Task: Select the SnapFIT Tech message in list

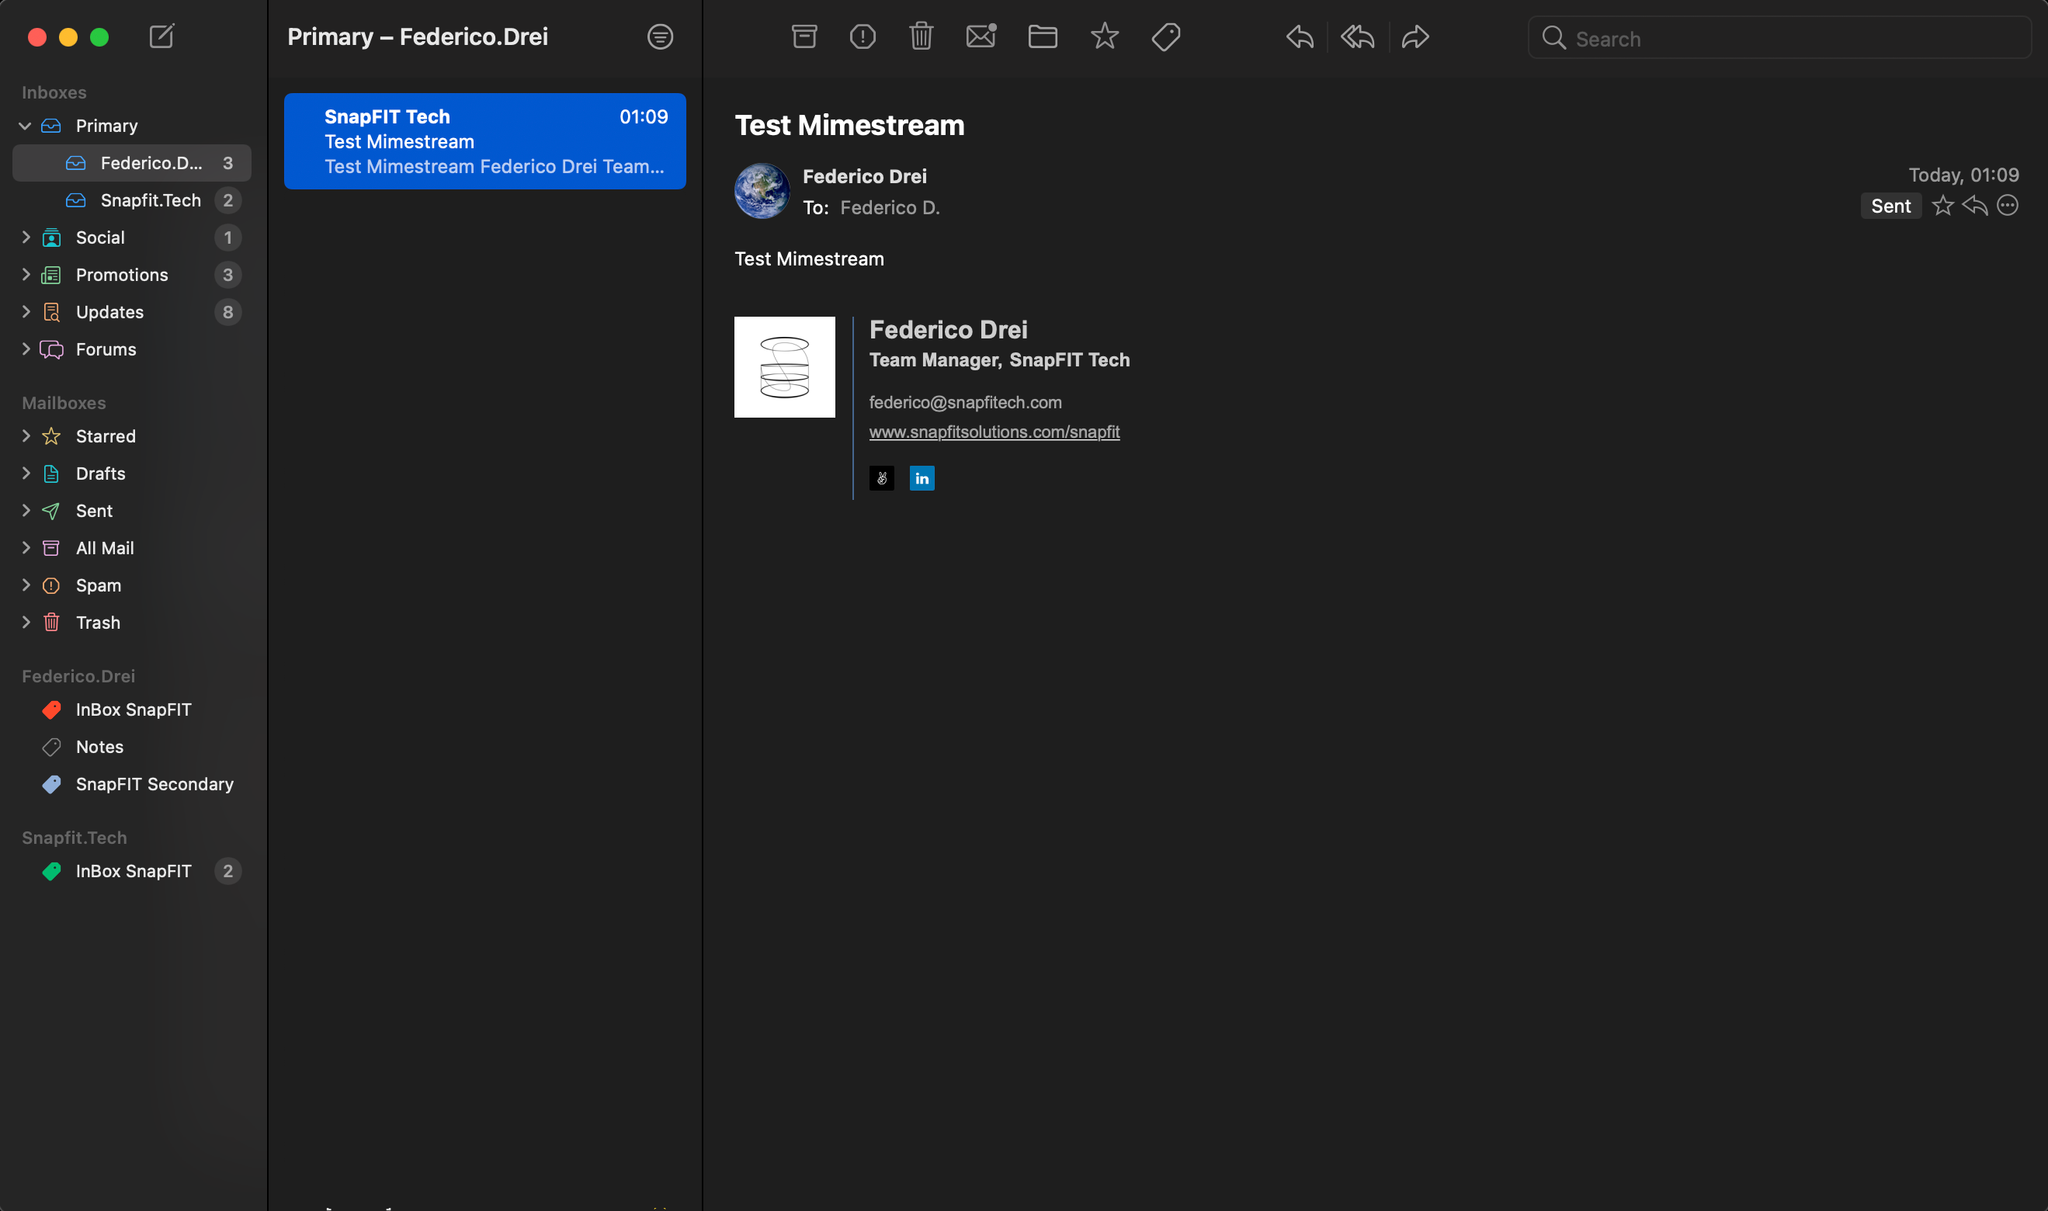Action: coord(485,141)
